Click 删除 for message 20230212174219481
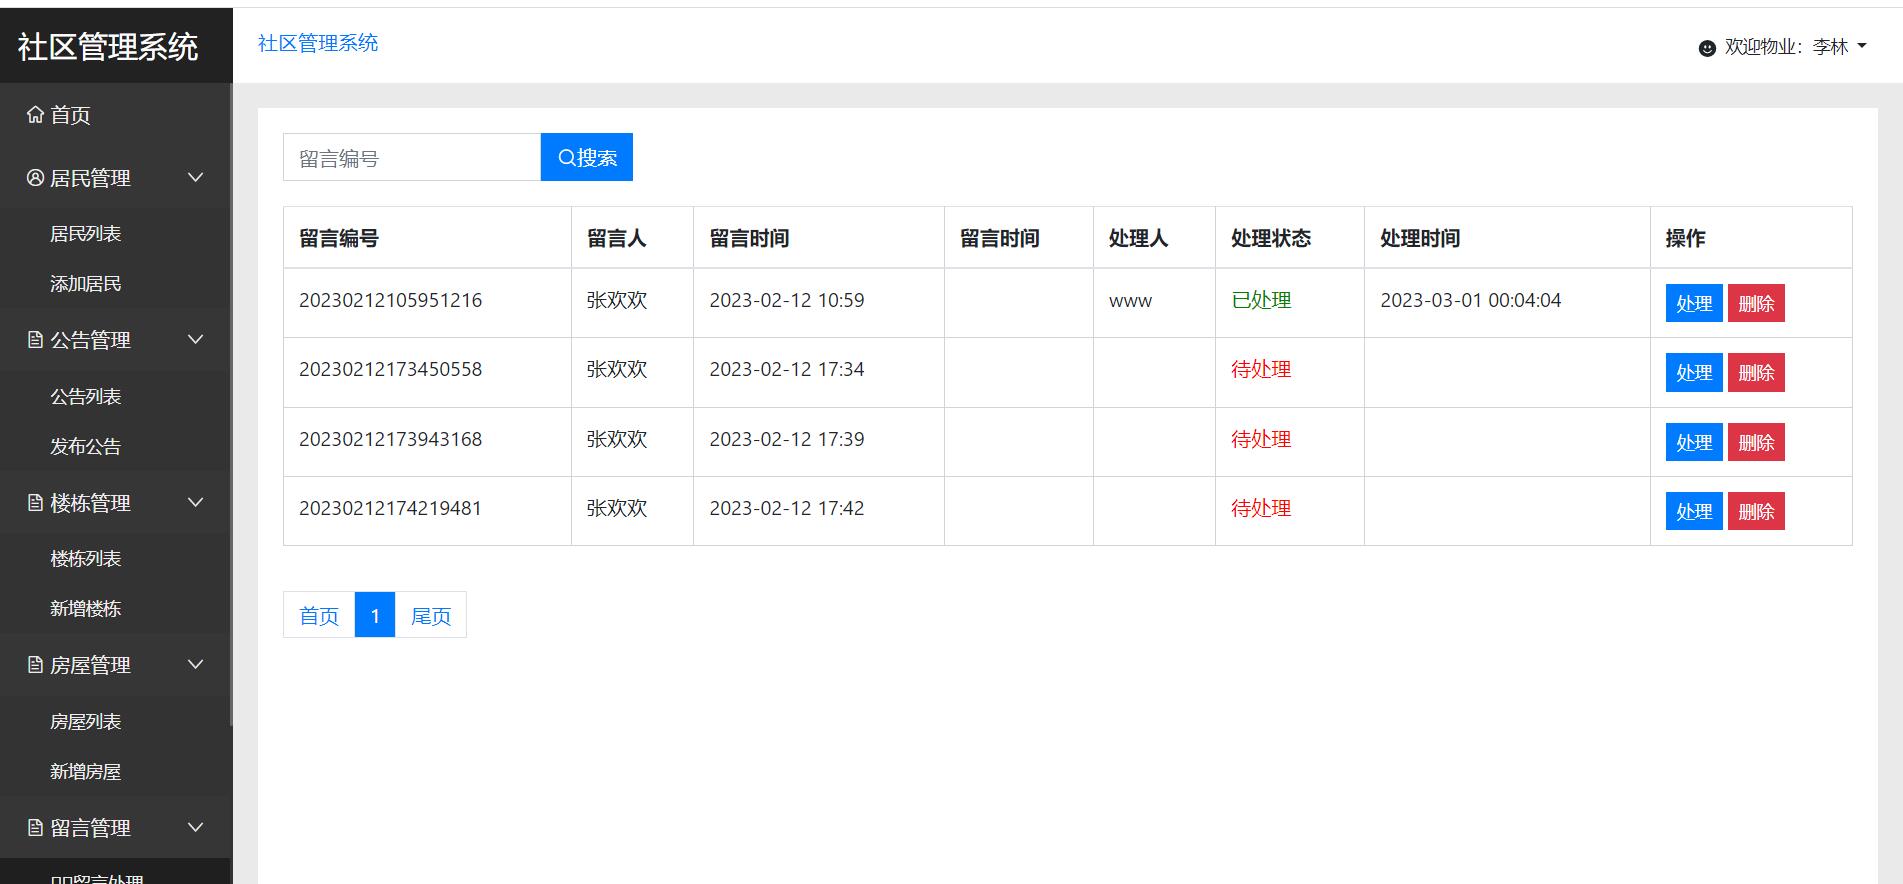The image size is (1903, 884). pos(1756,511)
